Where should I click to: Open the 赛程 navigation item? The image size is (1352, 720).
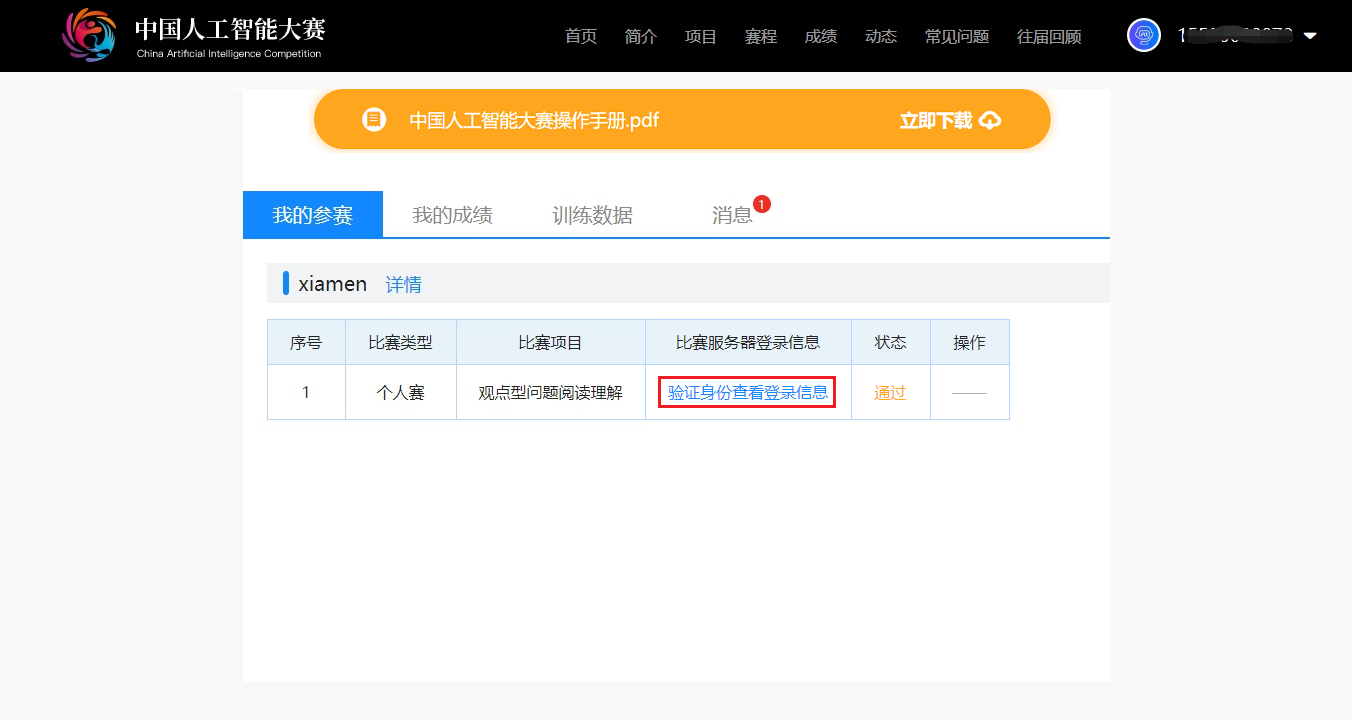(x=761, y=36)
